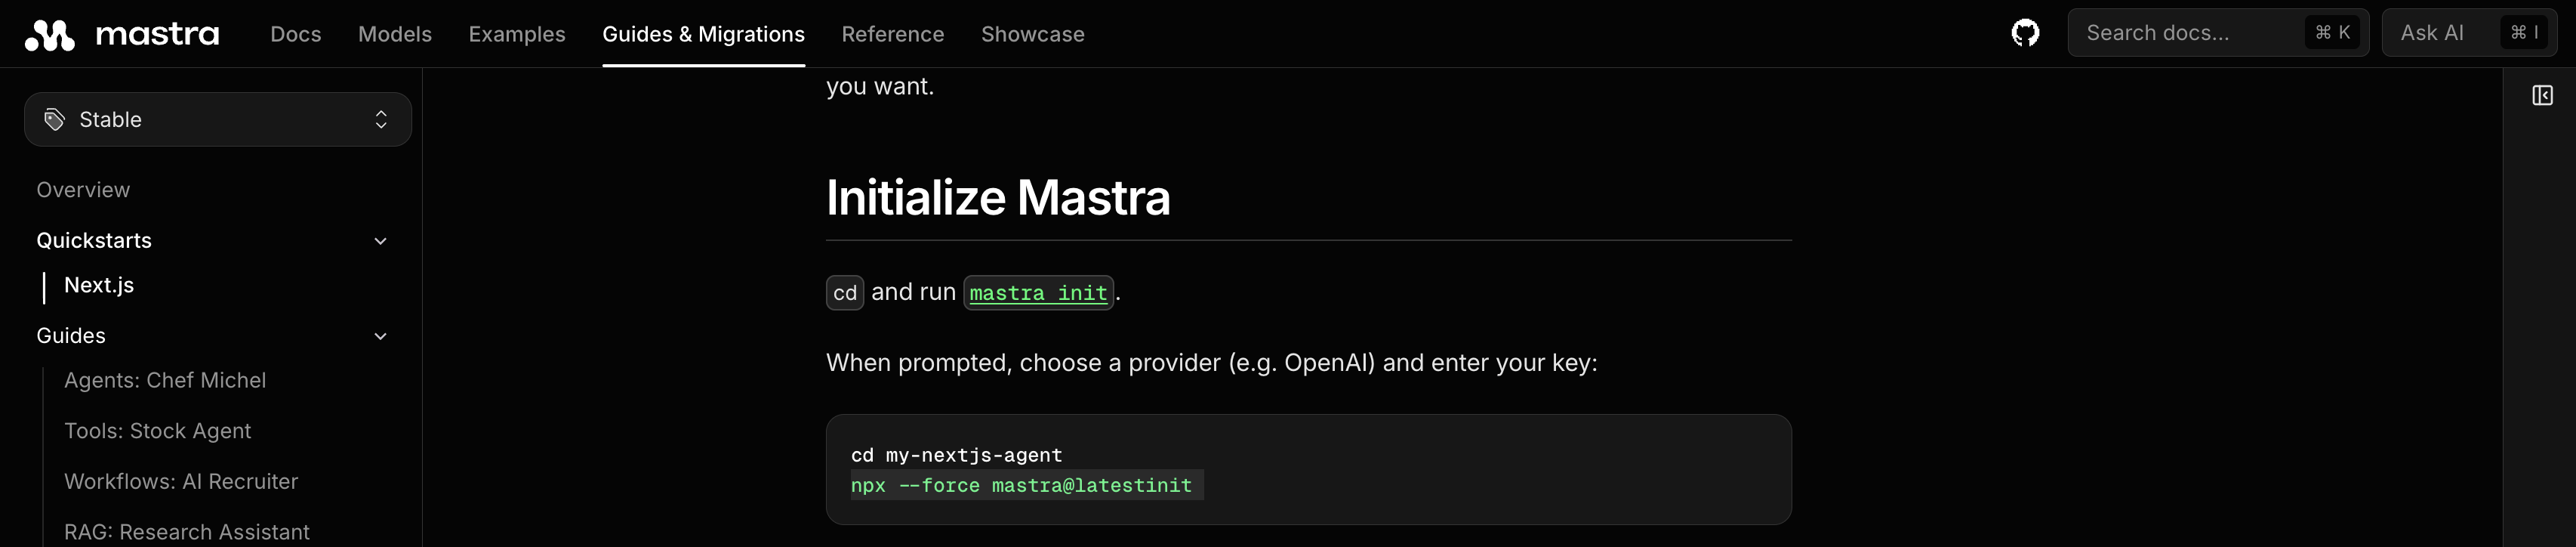
Task: Click the Mastra logo in the header
Action: pyautogui.click(x=122, y=35)
